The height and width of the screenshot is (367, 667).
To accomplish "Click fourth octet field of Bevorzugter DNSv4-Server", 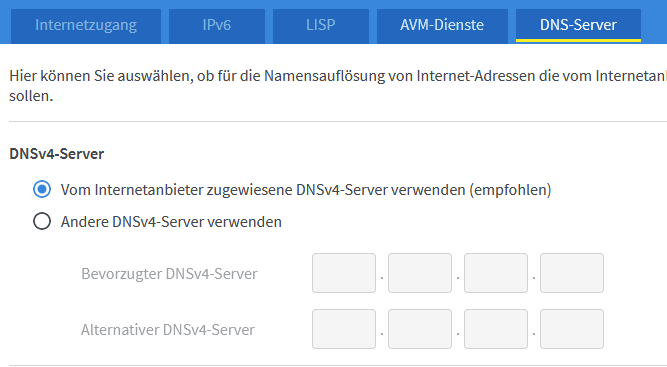I will (572, 273).
